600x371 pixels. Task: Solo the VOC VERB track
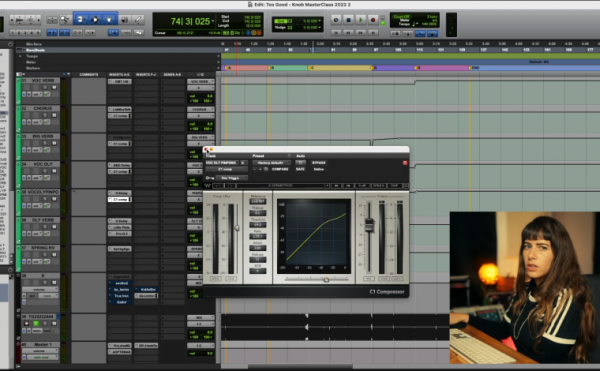coord(45,87)
